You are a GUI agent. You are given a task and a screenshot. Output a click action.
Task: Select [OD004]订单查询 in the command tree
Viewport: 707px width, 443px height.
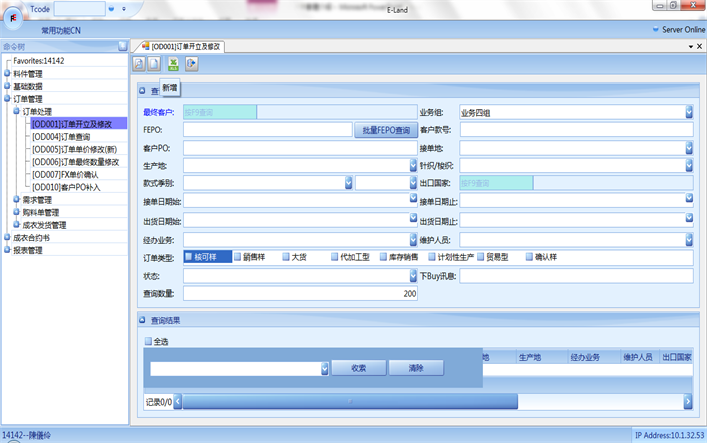pyautogui.click(x=60, y=137)
